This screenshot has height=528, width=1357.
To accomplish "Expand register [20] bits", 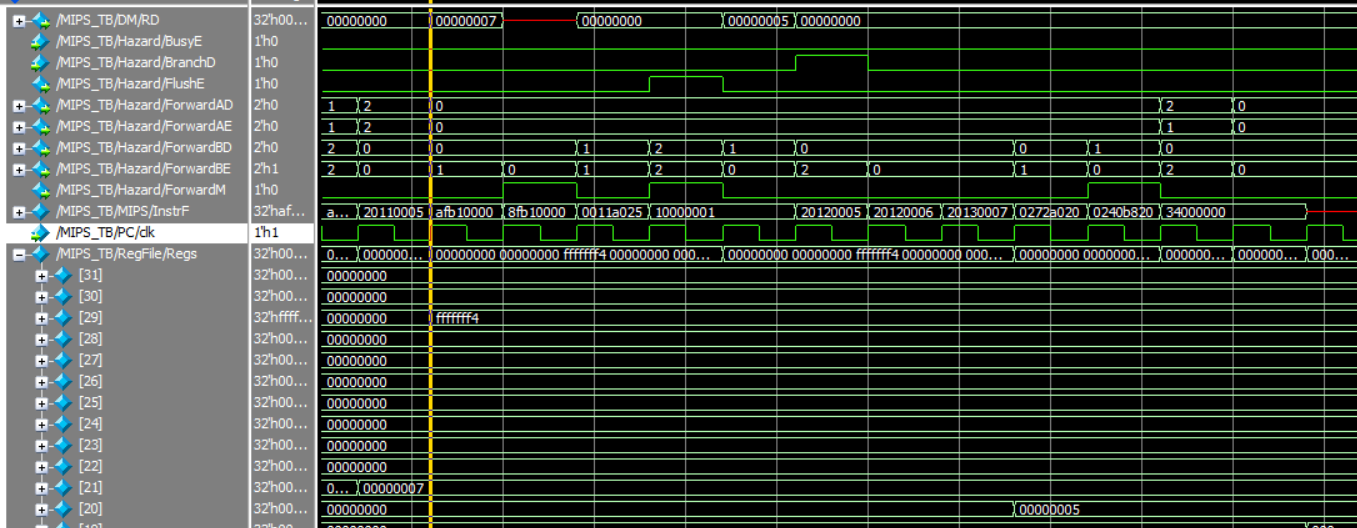I will click(41, 509).
